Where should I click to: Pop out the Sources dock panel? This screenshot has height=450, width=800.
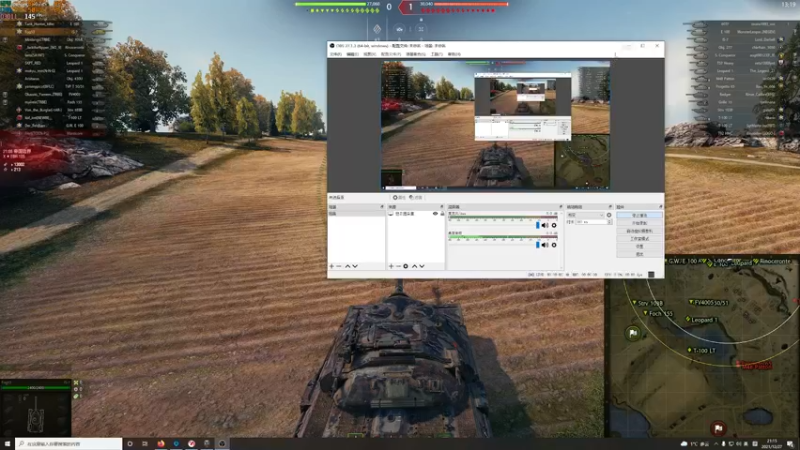[441, 207]
